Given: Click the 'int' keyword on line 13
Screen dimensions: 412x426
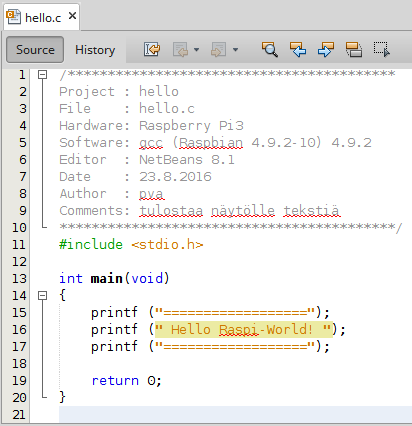Looking at the screenshot, I should pos(71,278).
